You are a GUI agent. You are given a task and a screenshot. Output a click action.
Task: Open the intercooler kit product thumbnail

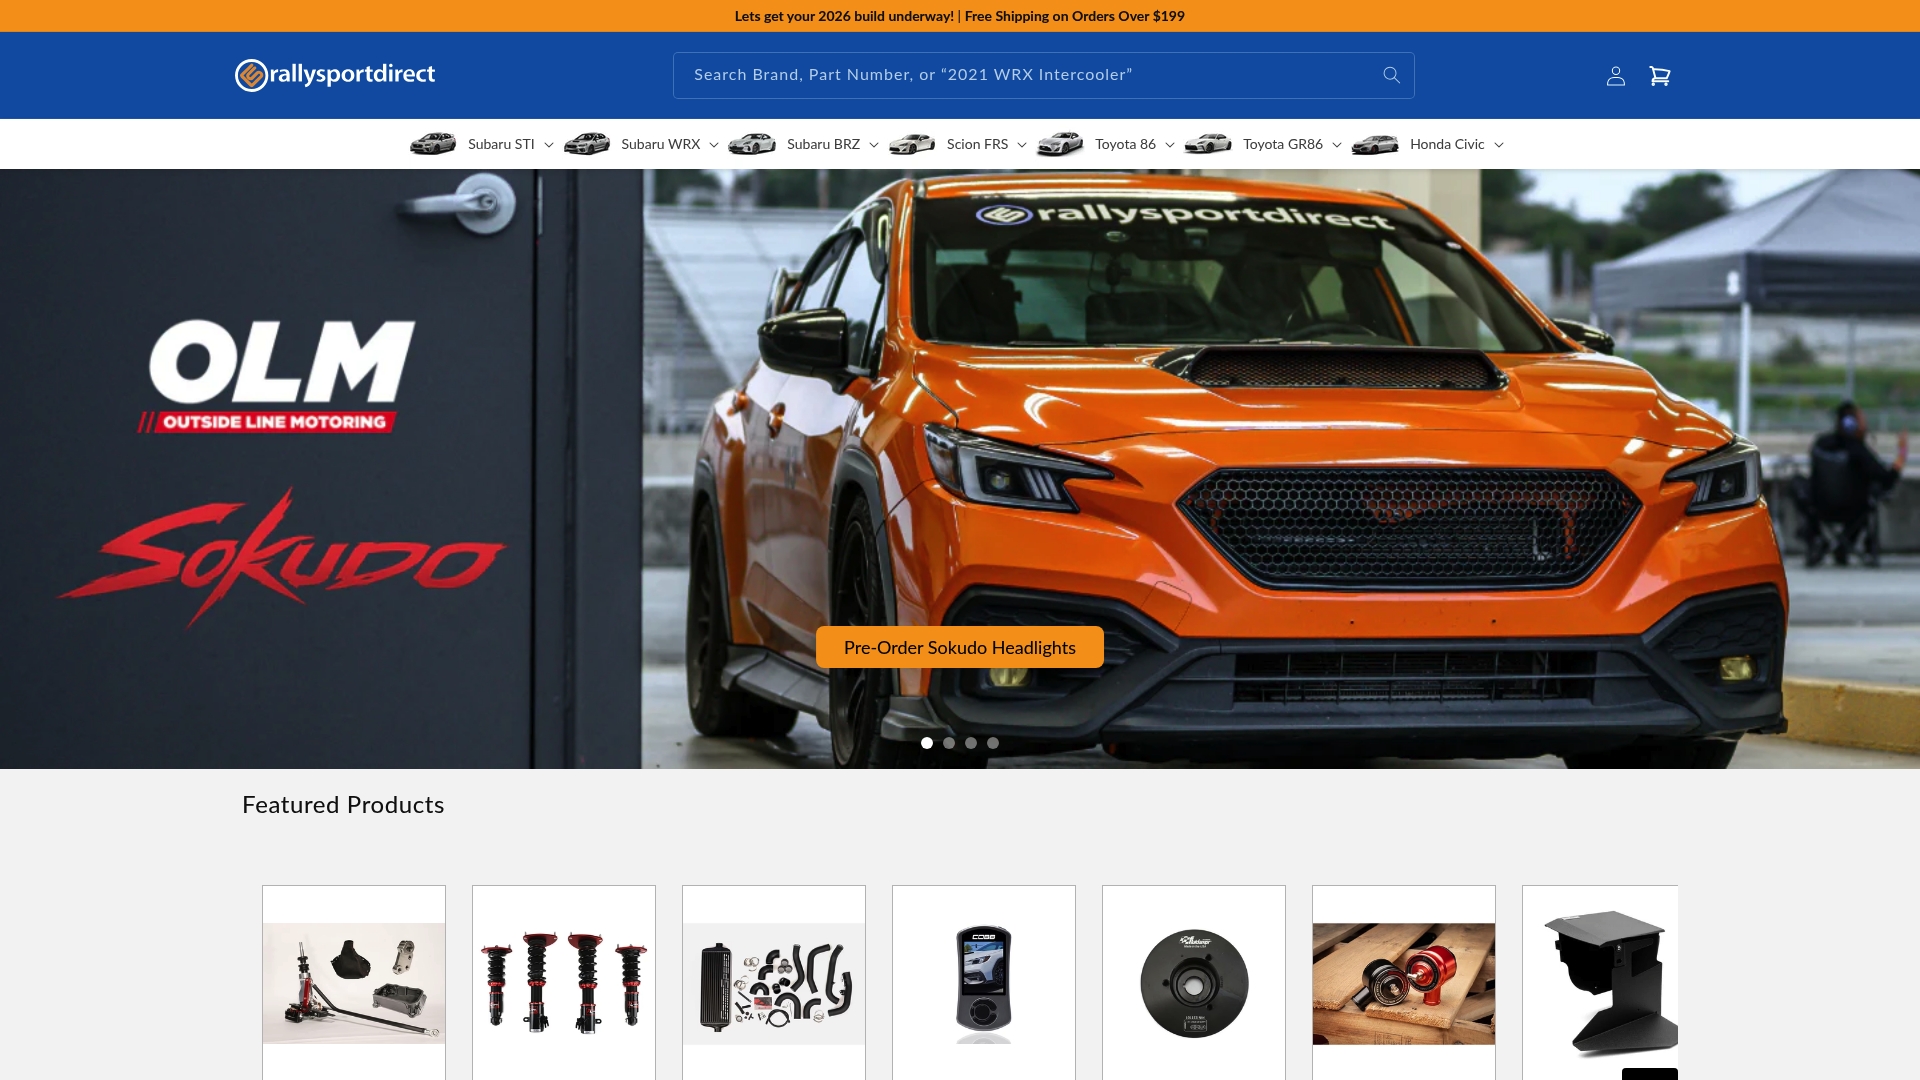click(774, 983)
